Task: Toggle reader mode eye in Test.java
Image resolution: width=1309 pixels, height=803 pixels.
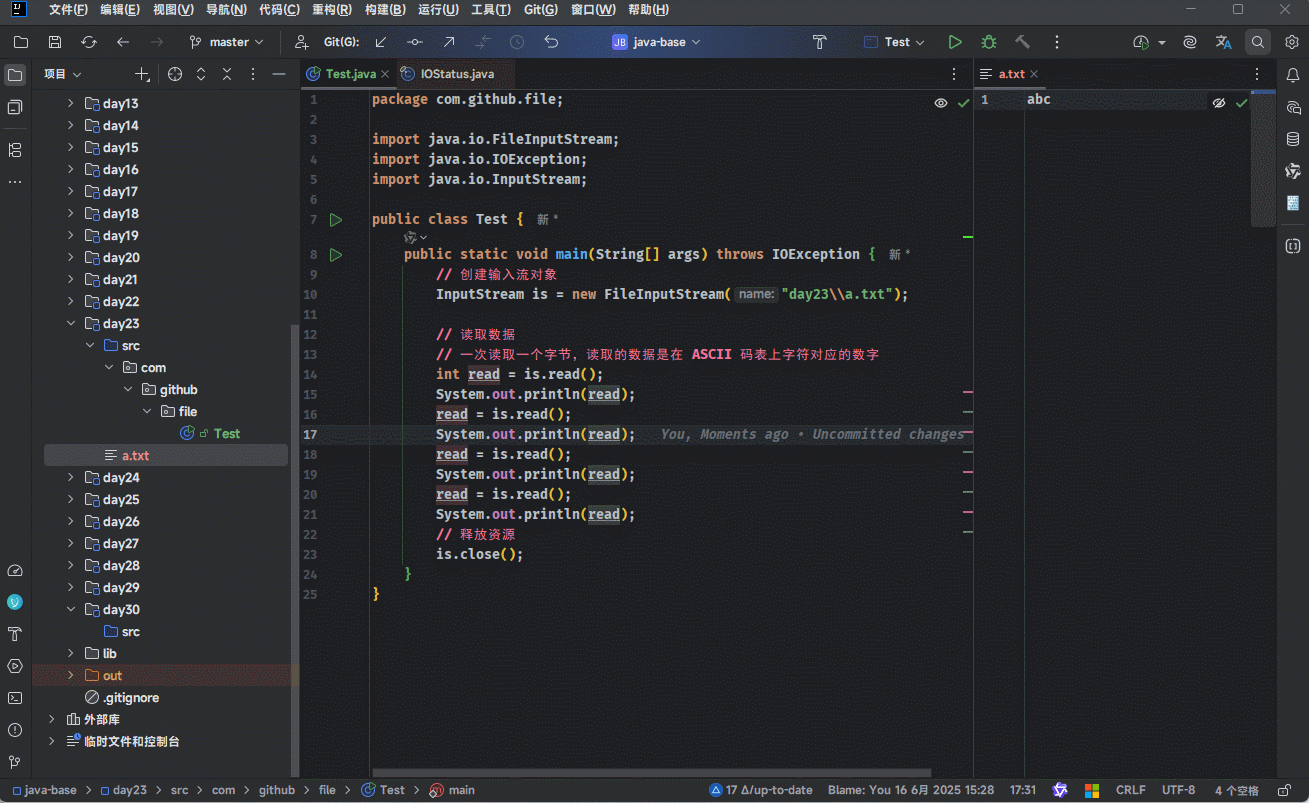Action: [x=941, y=103]
